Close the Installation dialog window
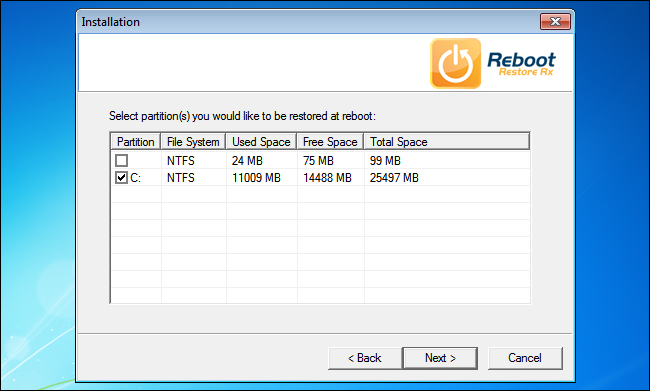This screenshot has width=650, height=391. (x=555, y=22)
